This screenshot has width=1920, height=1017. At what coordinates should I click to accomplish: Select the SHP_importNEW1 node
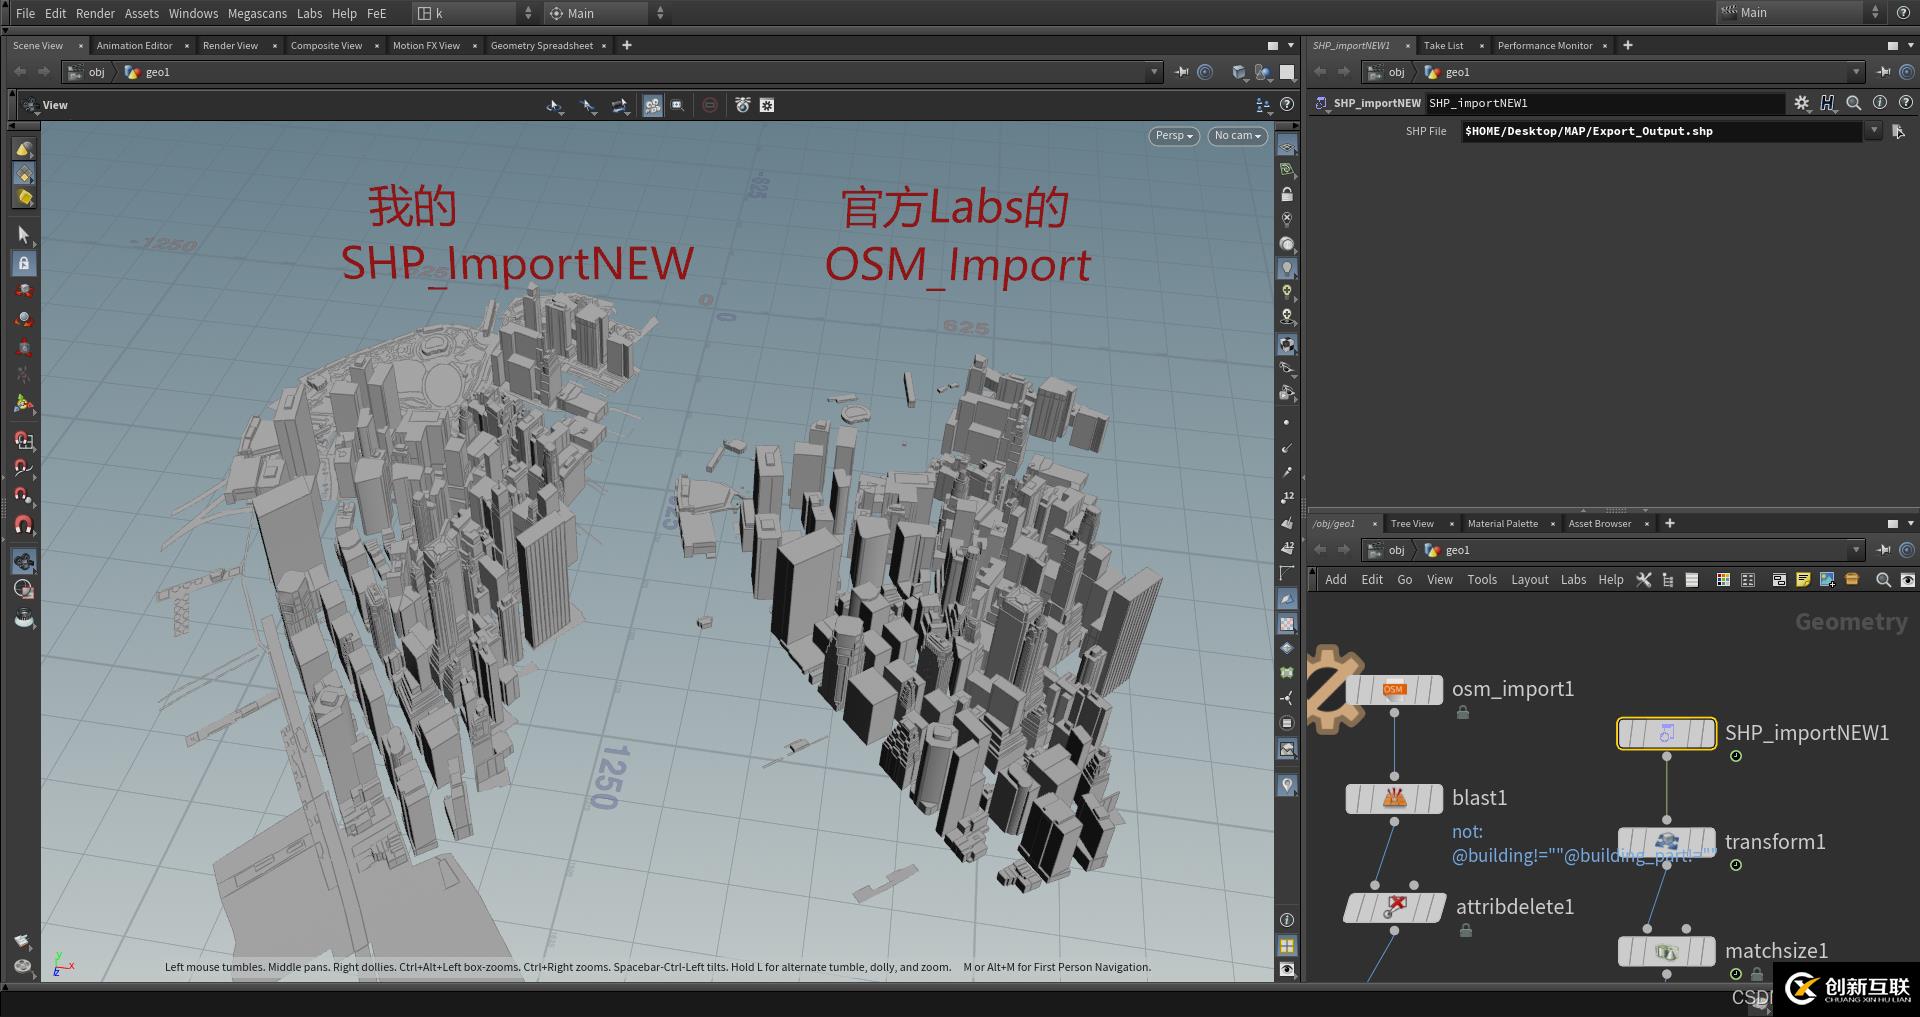click(x=1666, y=734)
